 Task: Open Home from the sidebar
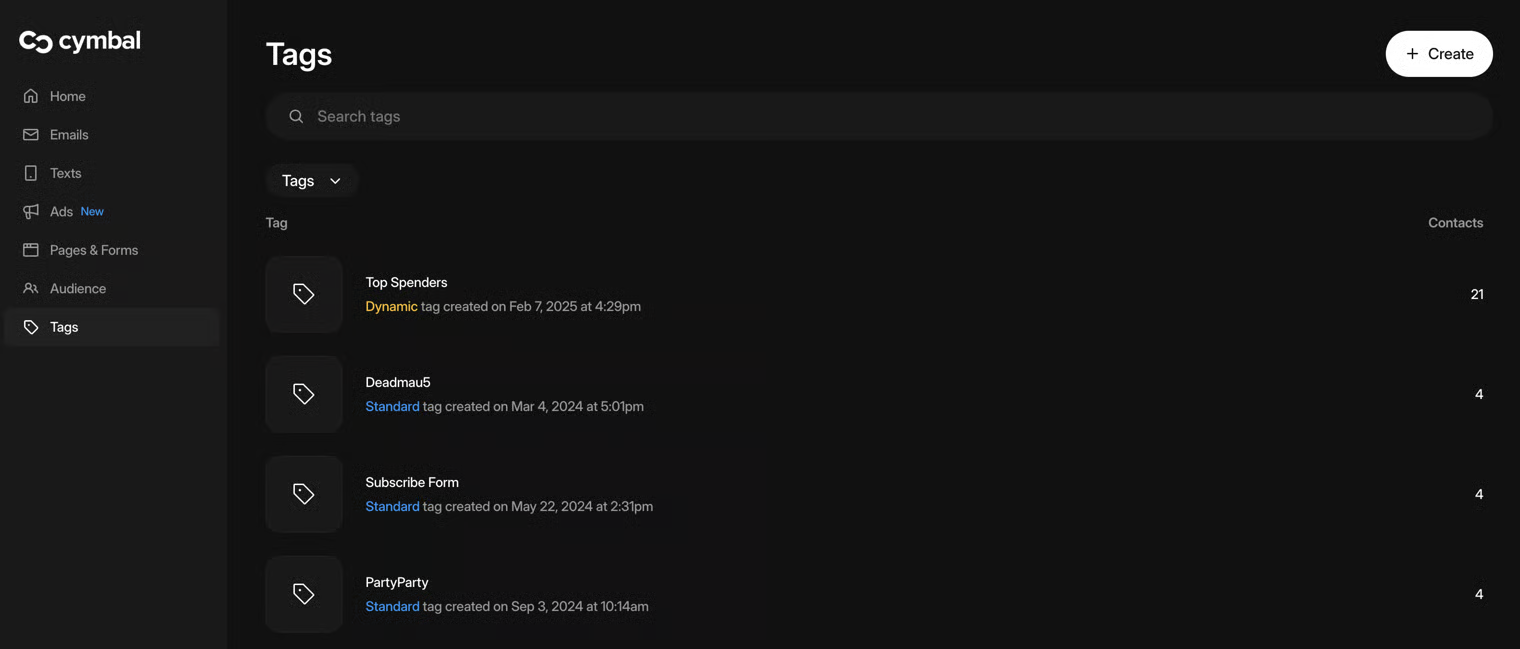click(67, 96)
